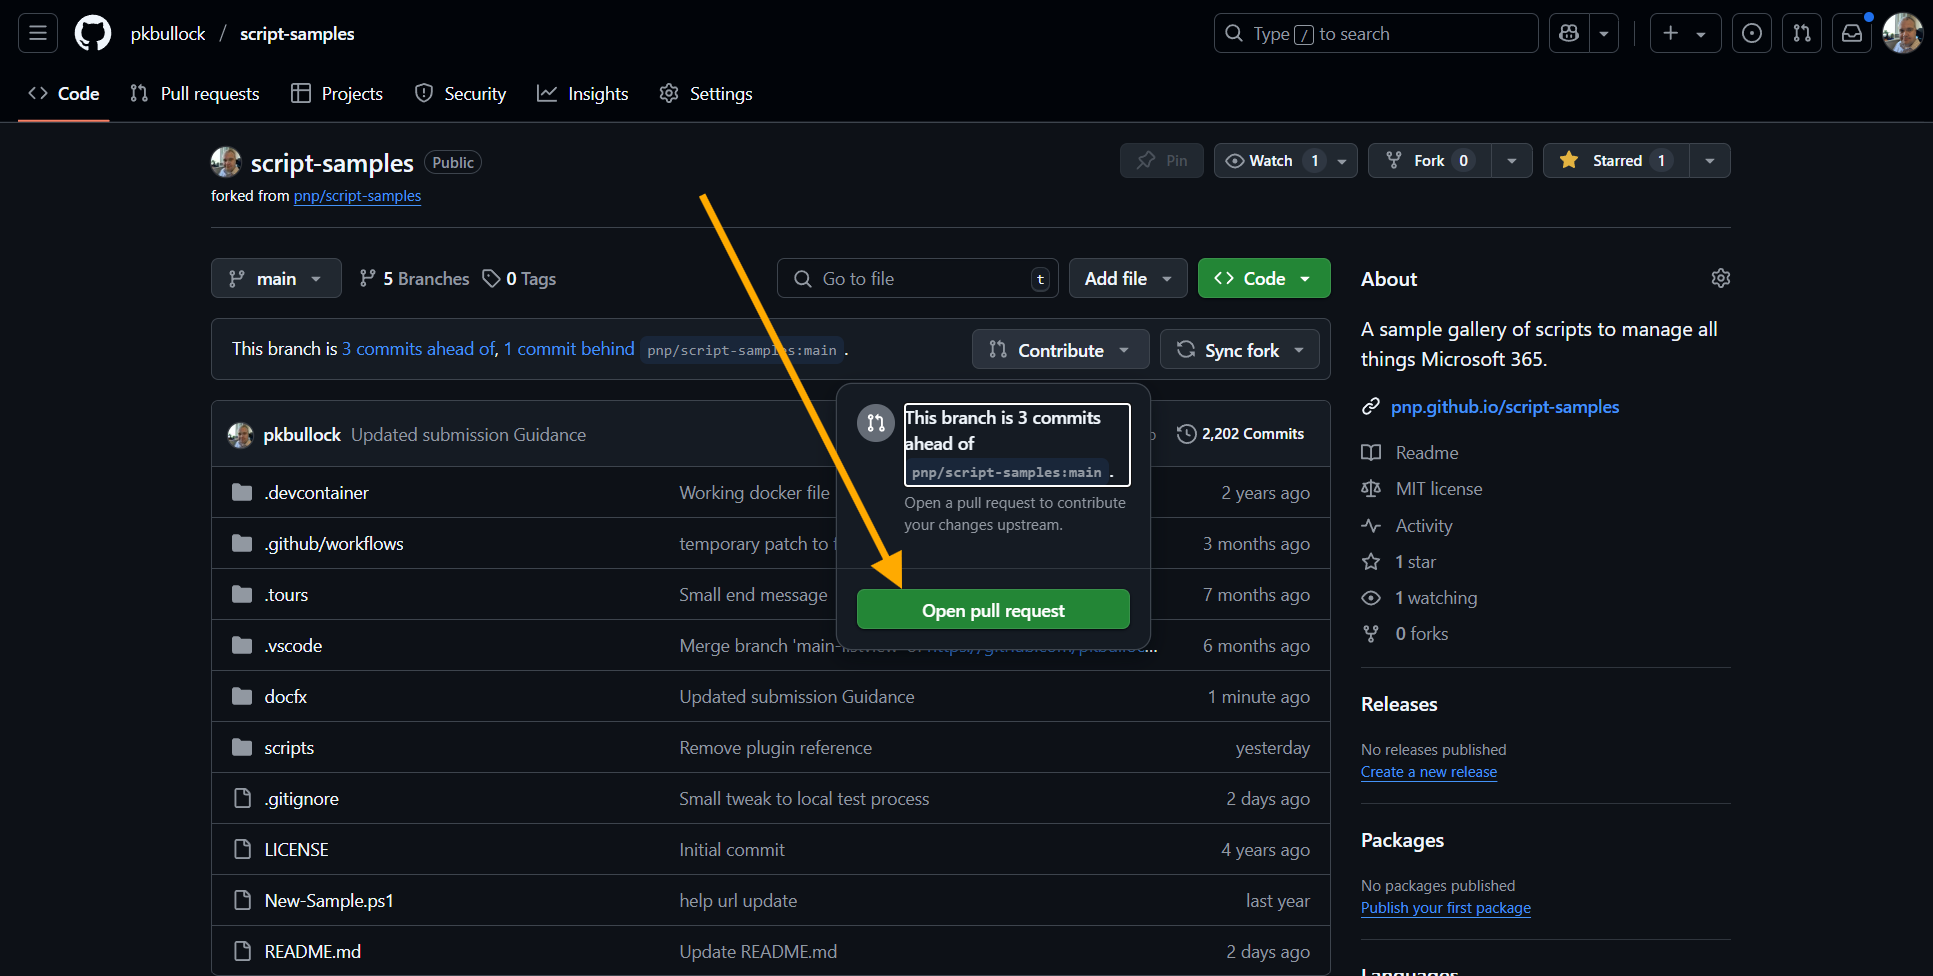
Task: Open the pnp.github.io/script-samples website link
Action: [x=1504, y=407]
